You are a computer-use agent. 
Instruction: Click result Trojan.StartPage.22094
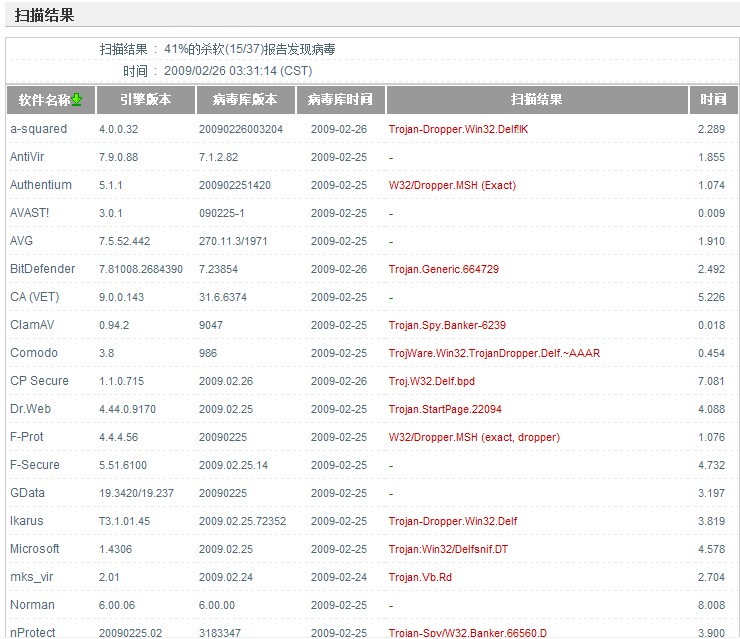445,409
